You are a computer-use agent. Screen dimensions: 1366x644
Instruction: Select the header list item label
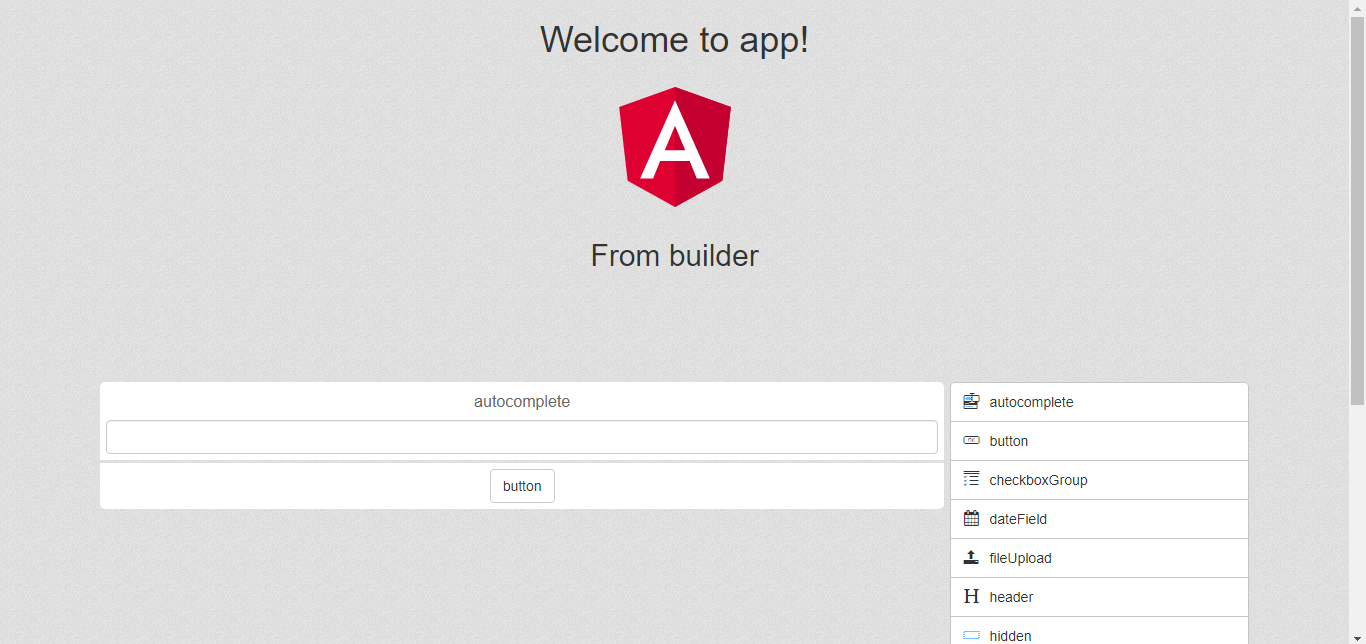point(1011,597)
